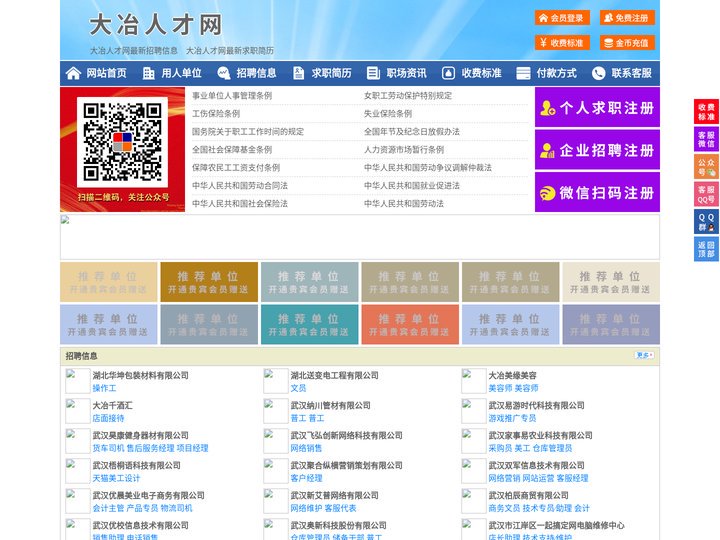The width and height of the screenshot is (720, 540).
Task: Click the 免费注册 button
Action: pyautogui.click(x=627, y=18)
